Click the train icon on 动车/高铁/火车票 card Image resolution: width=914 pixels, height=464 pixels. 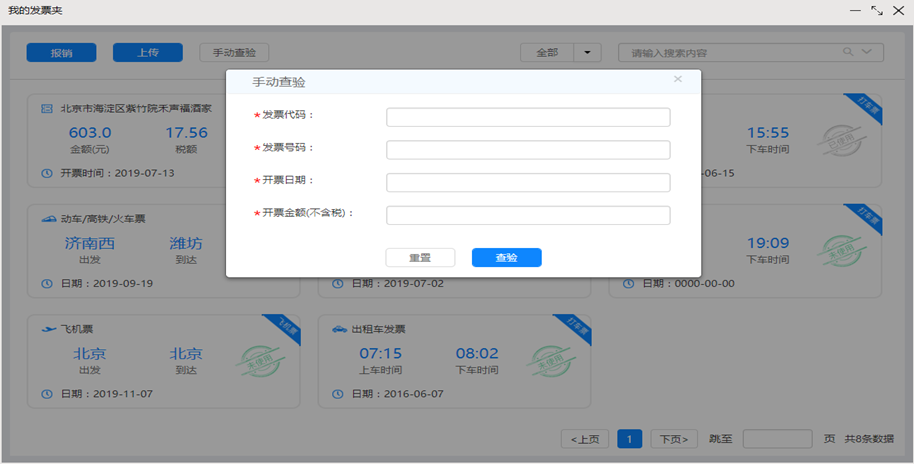click(x=47, y=220)
